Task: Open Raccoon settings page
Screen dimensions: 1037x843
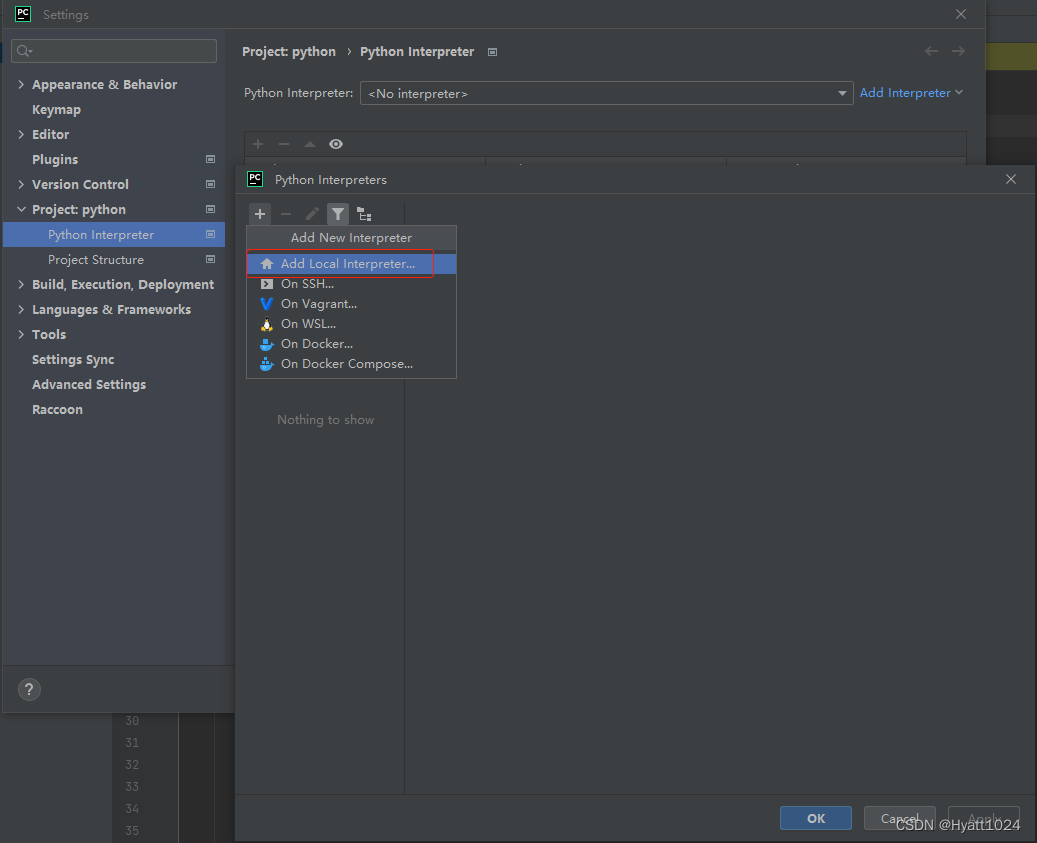Action: point(58,410)
